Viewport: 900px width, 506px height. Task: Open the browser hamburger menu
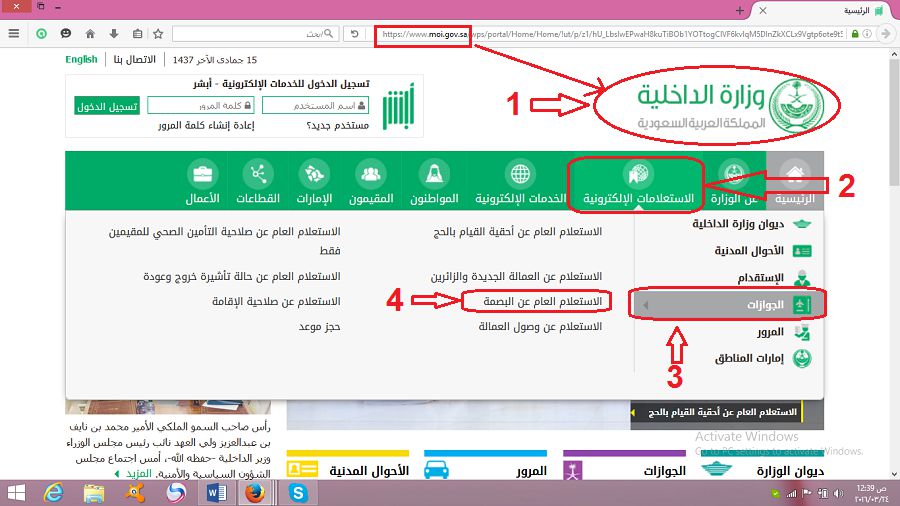point(14,34)
